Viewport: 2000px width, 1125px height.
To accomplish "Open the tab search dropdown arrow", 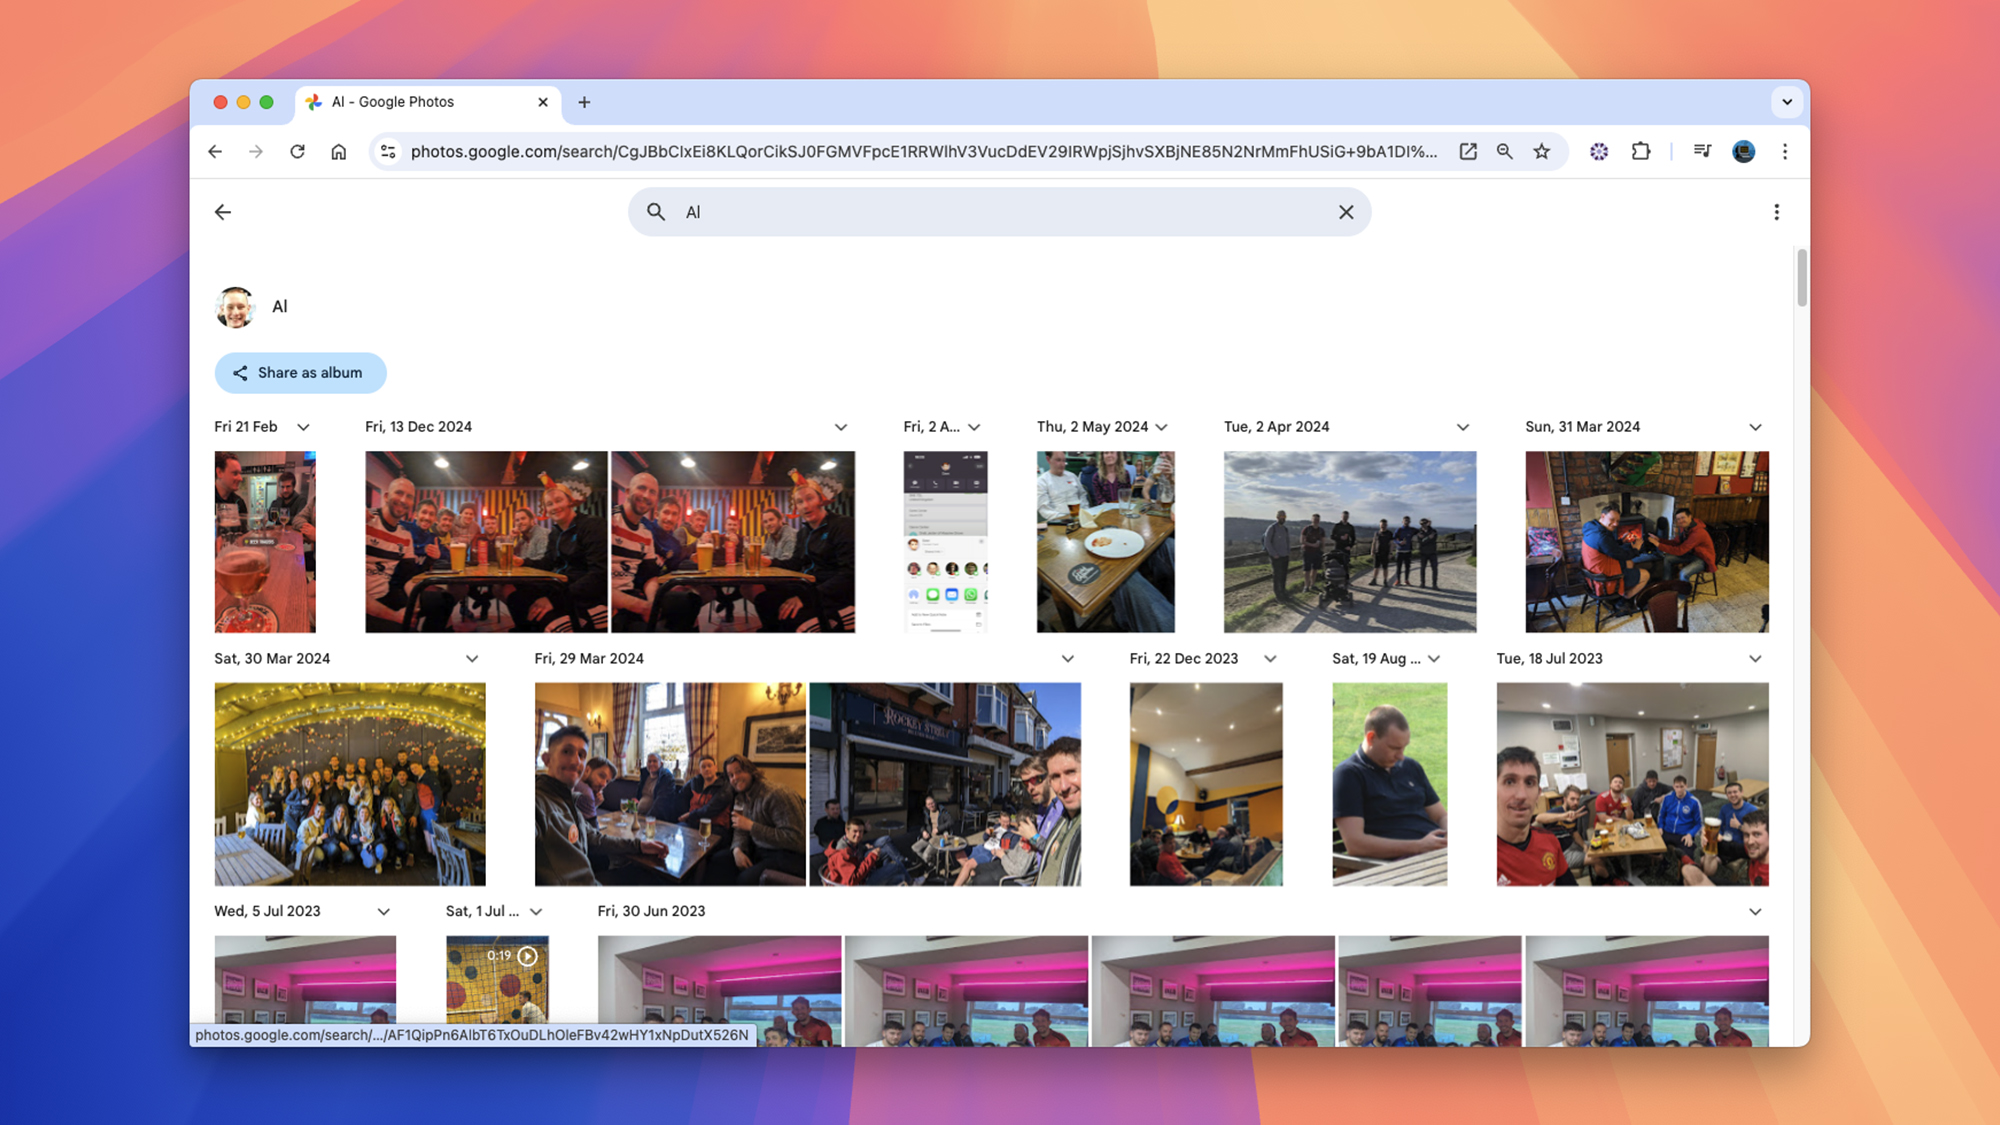I will (1787, 102).
